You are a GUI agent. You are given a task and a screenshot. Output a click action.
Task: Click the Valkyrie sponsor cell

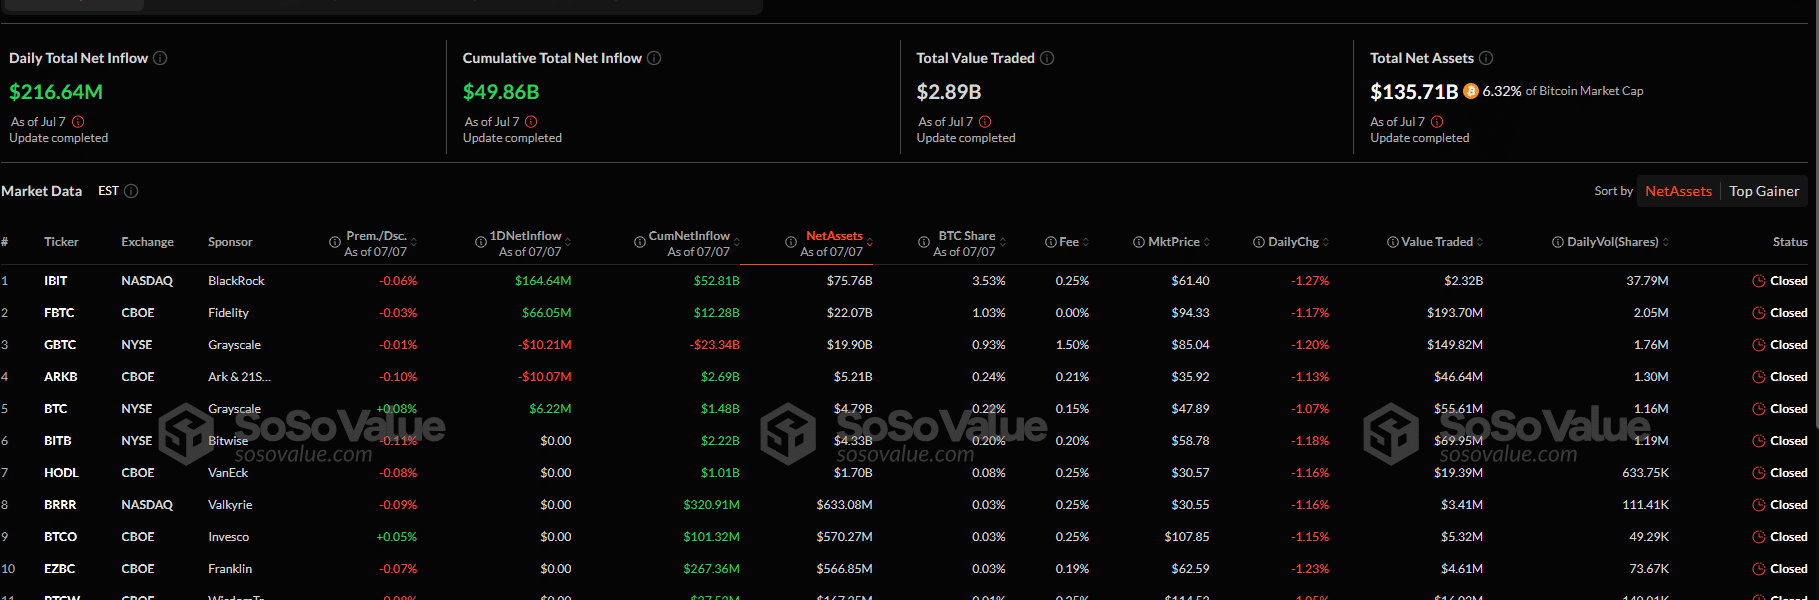(x=230, y=505)
